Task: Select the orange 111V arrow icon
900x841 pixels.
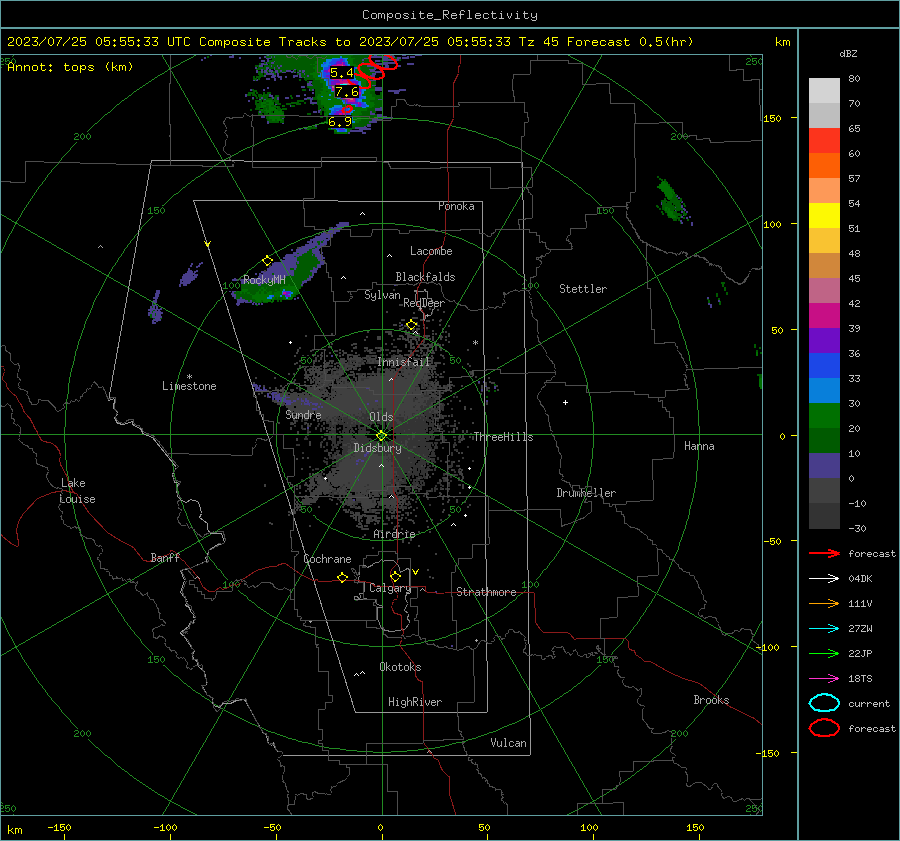Action: coord(824,603)
